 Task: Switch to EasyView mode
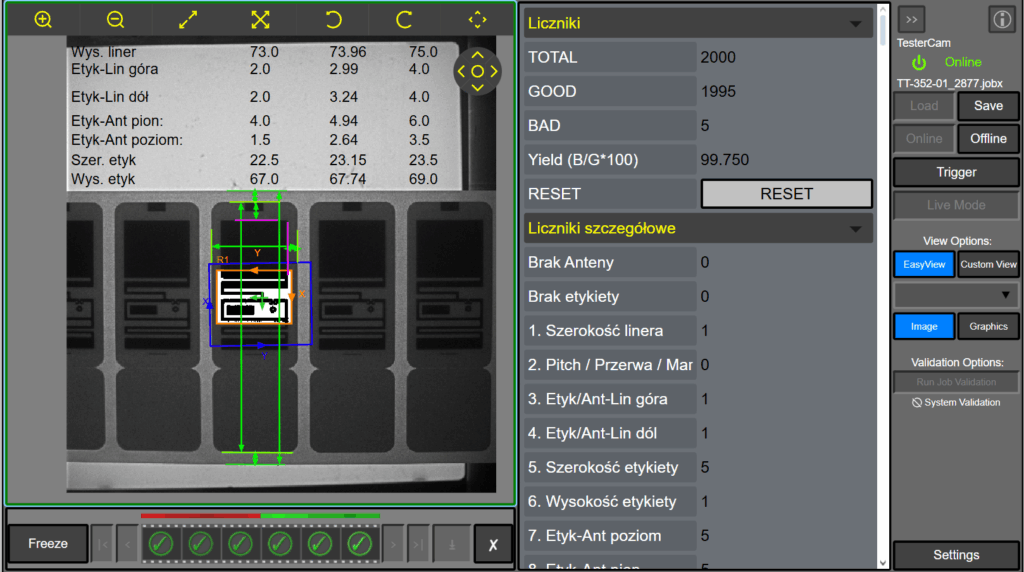click(x=924, y=264)
